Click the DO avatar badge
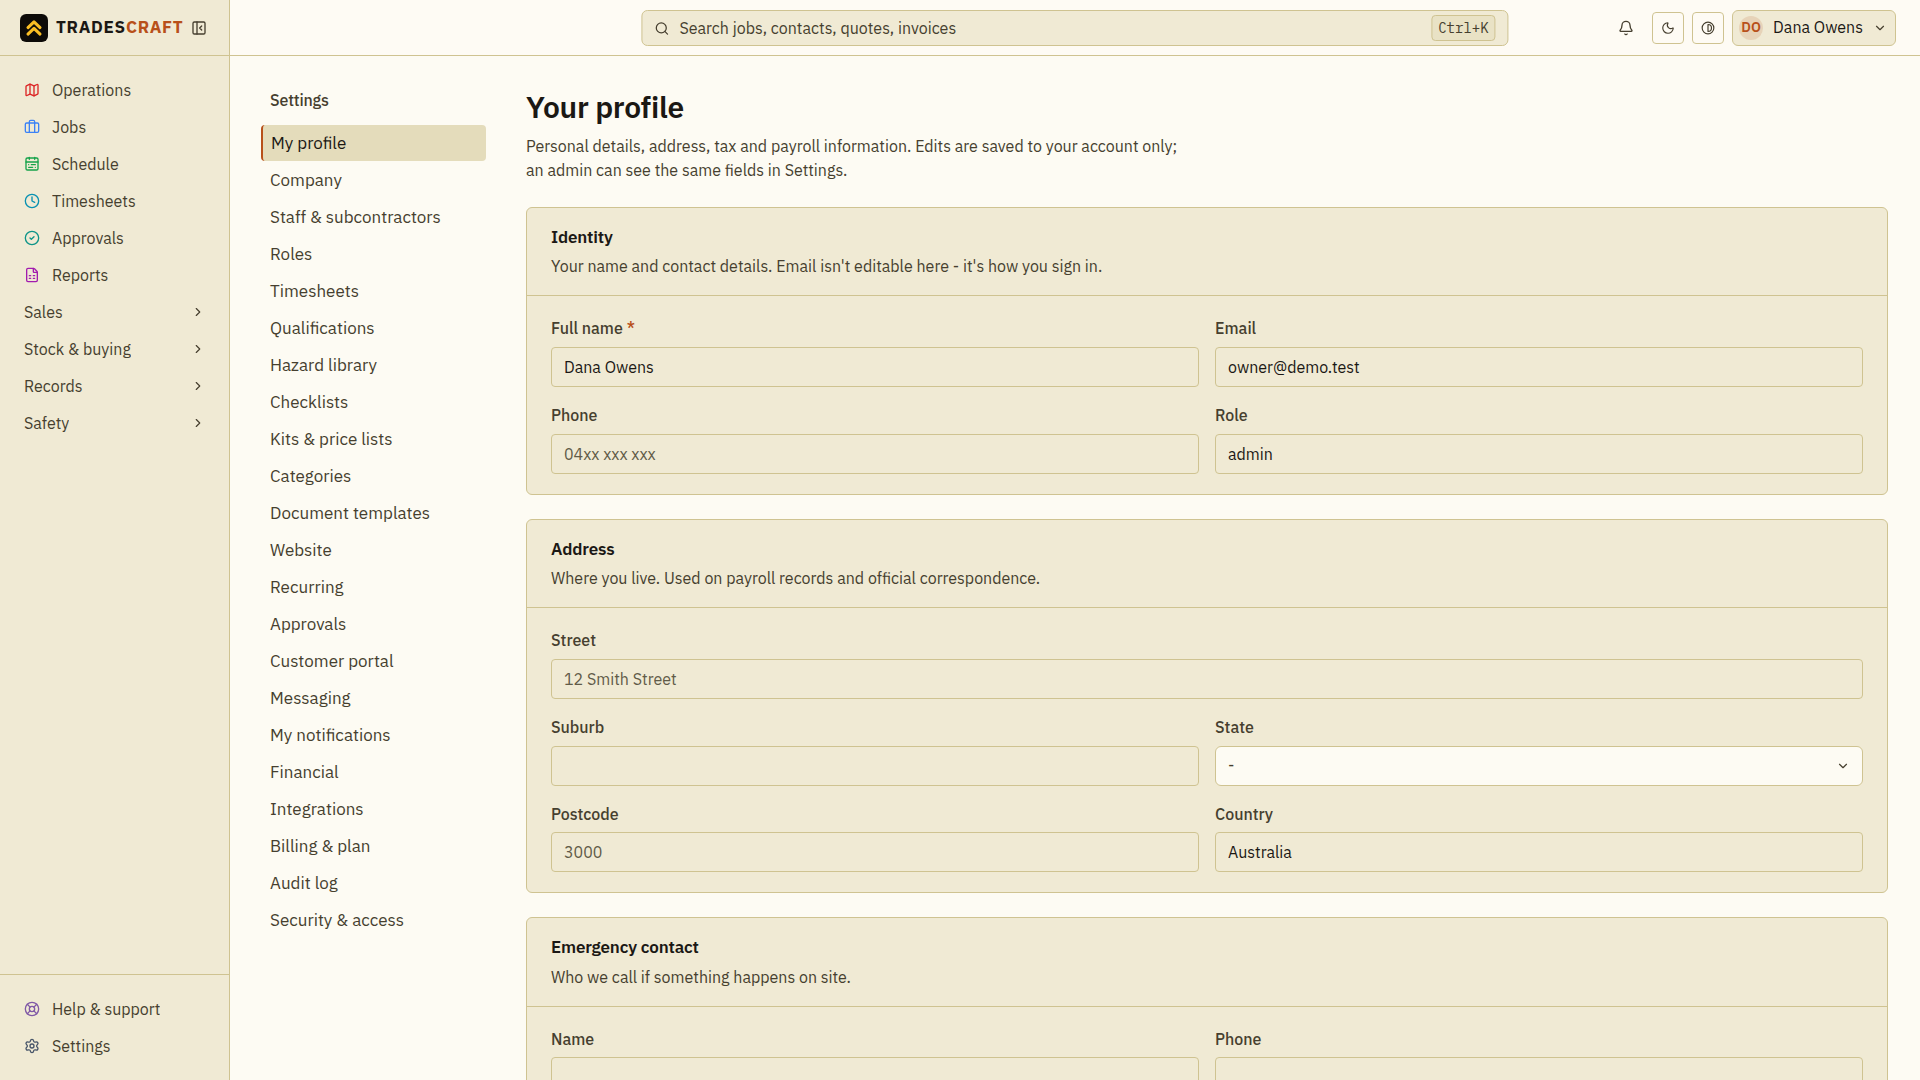The image size is (1920, 1080). coord(1751,28)
